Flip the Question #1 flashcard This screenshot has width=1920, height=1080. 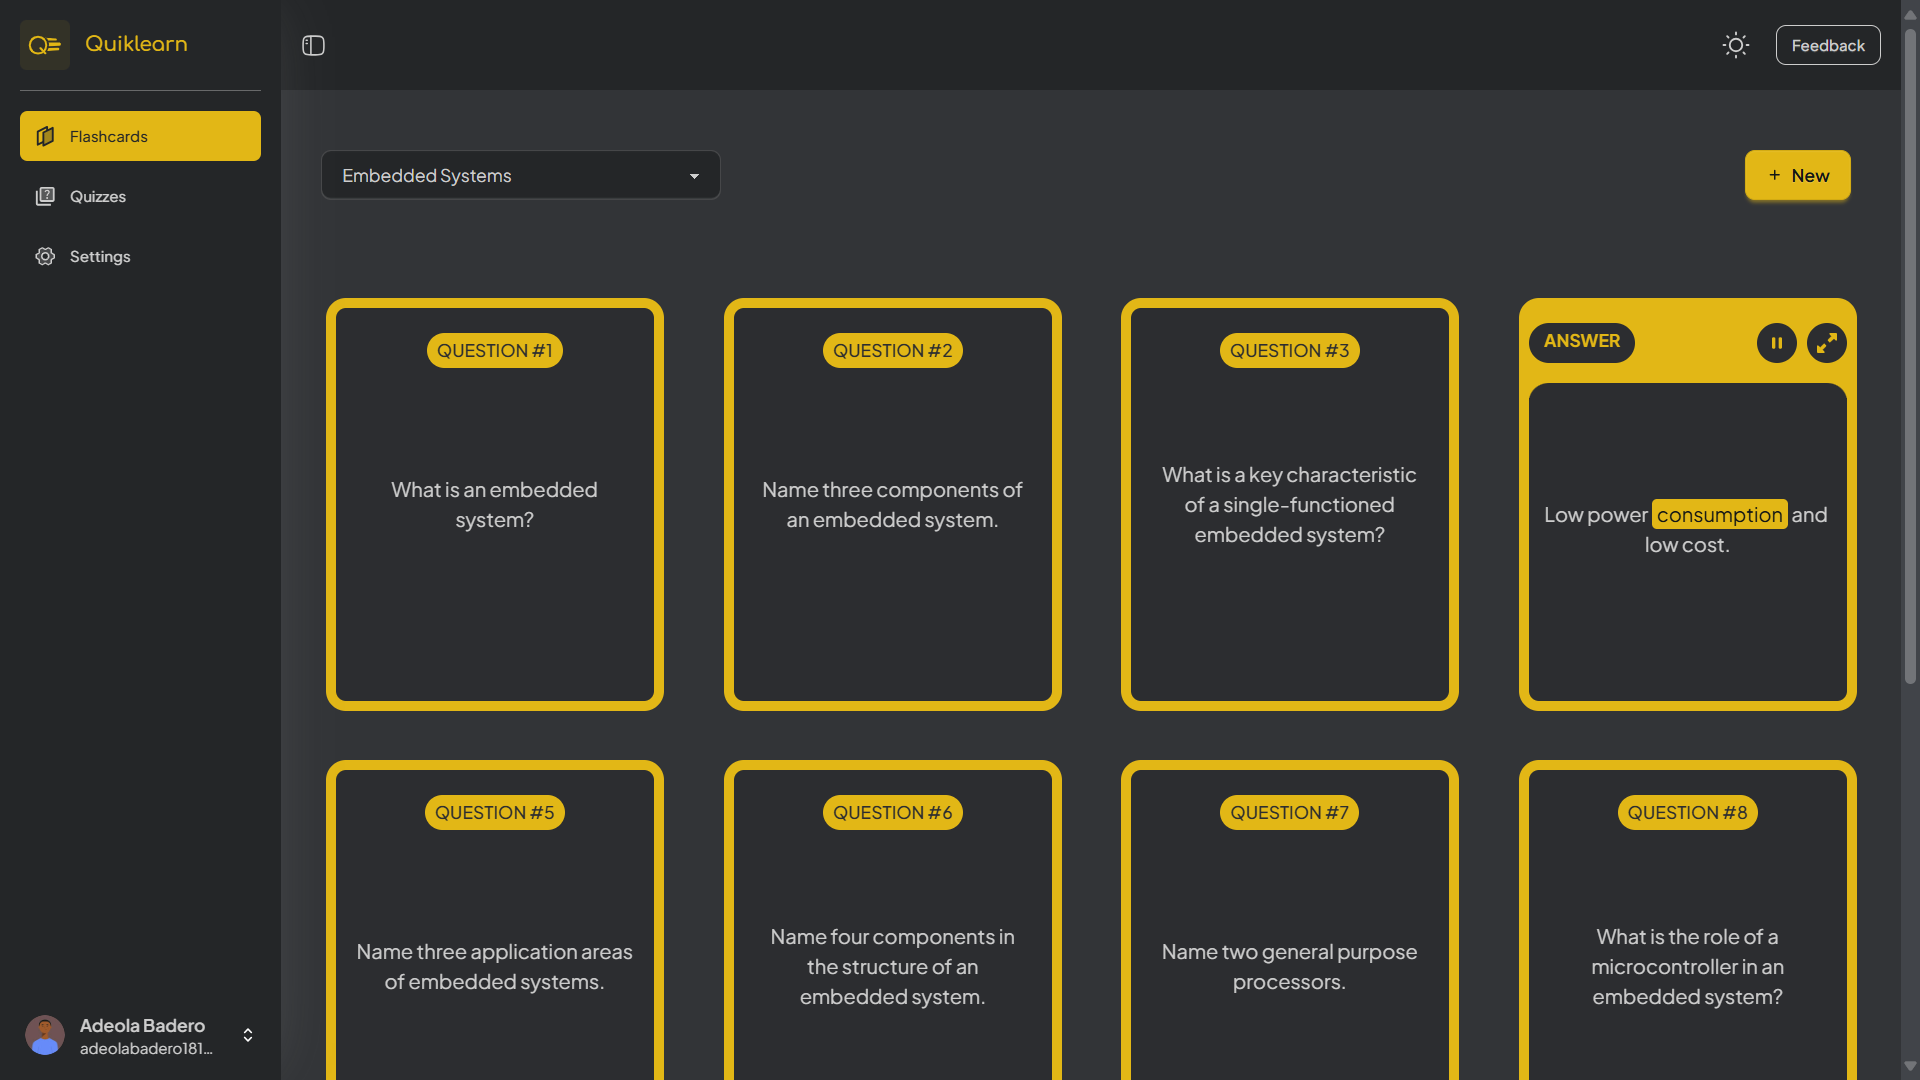[494, 504]
